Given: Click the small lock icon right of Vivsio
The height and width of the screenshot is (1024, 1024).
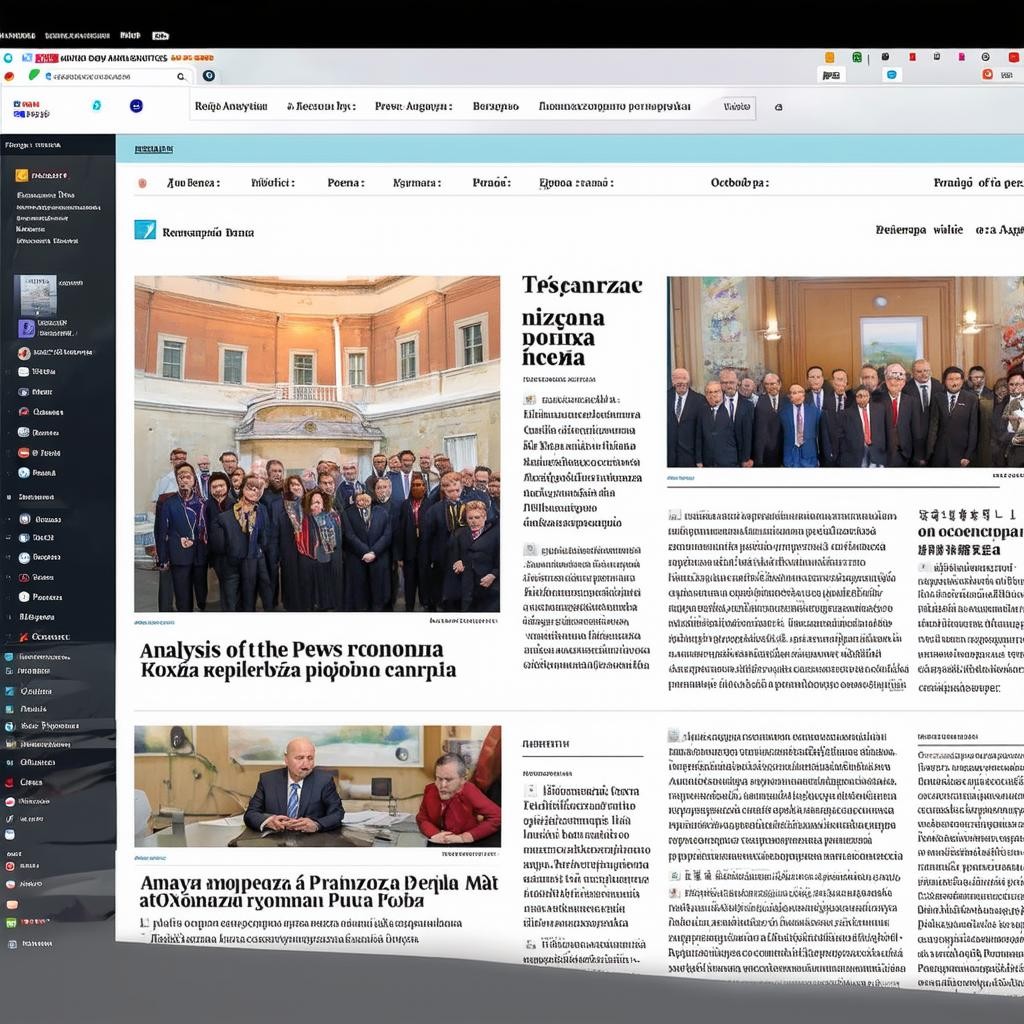Looking at the screenshot, I should tap(778, 107).
